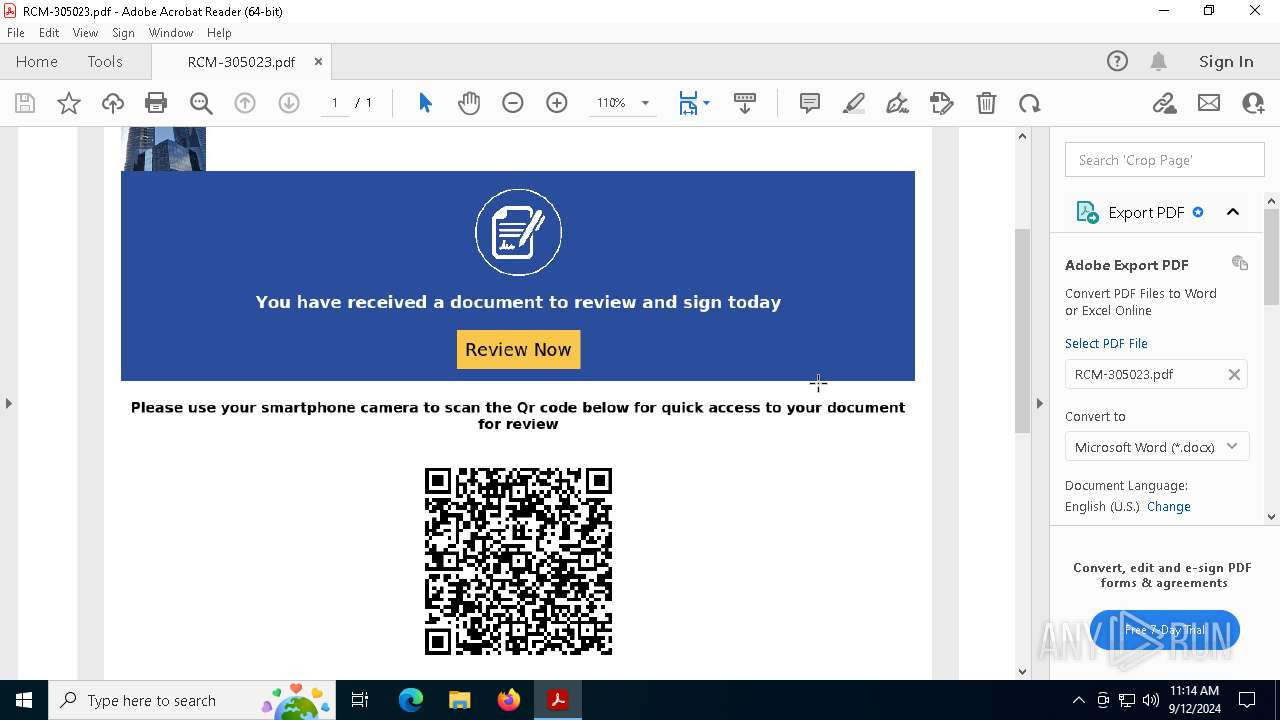Select the Highlight text tool

854,103
